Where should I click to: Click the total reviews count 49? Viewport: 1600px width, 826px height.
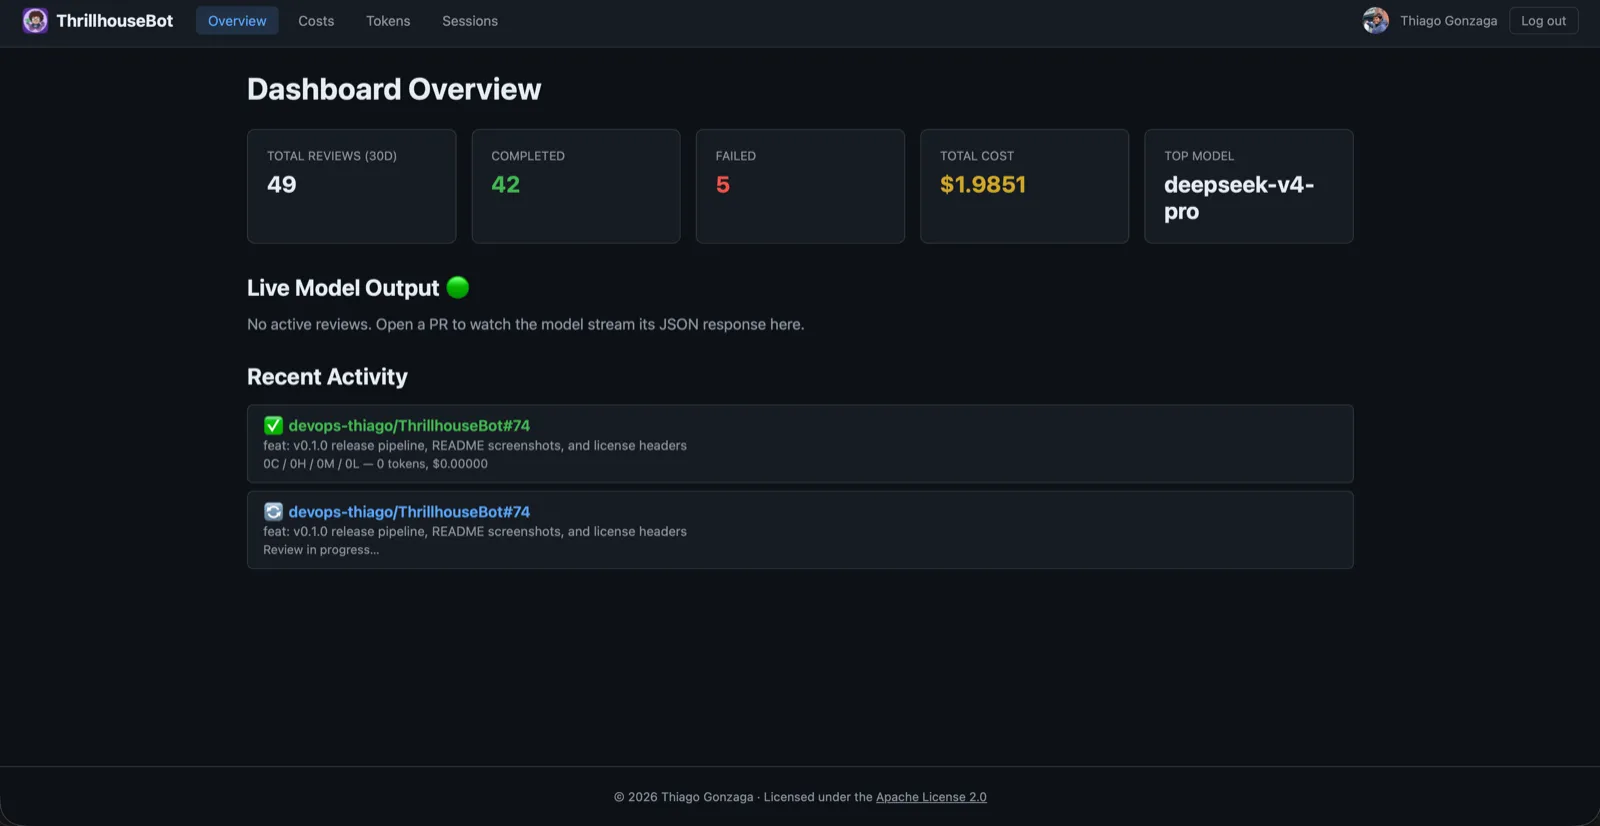(282, 185)
